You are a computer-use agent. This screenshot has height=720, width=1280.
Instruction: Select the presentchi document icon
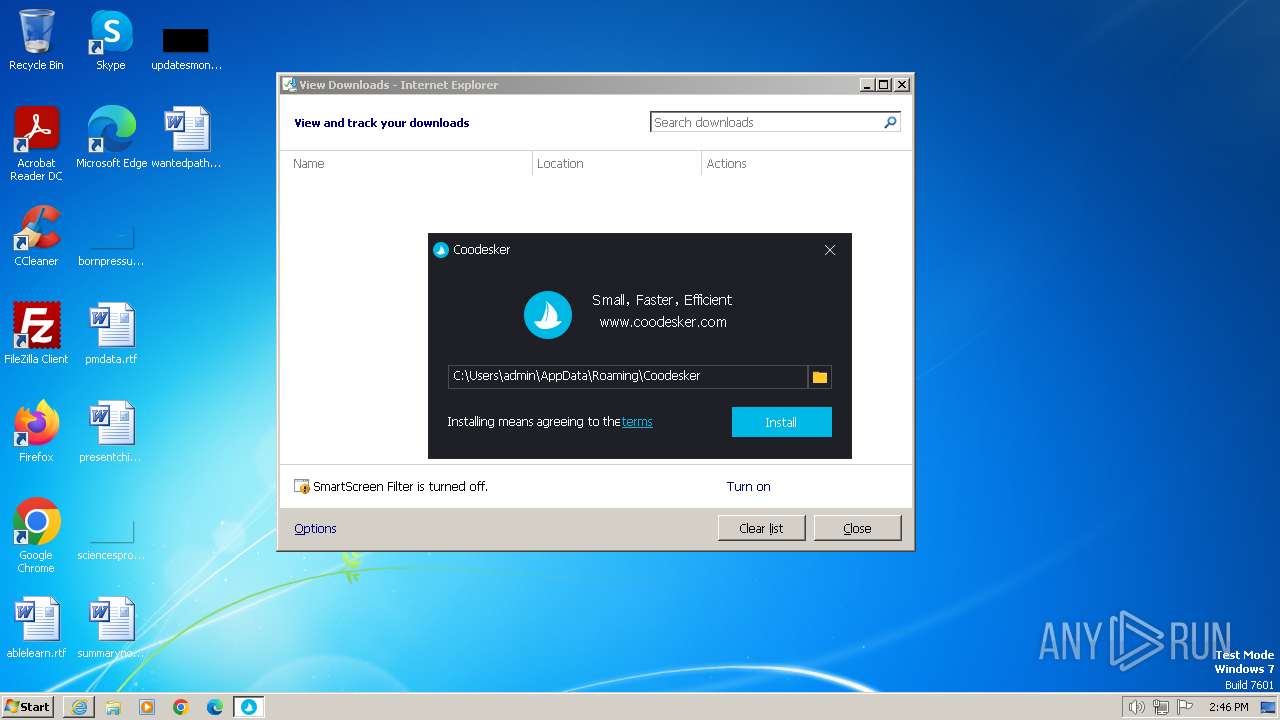coord(111,431)
